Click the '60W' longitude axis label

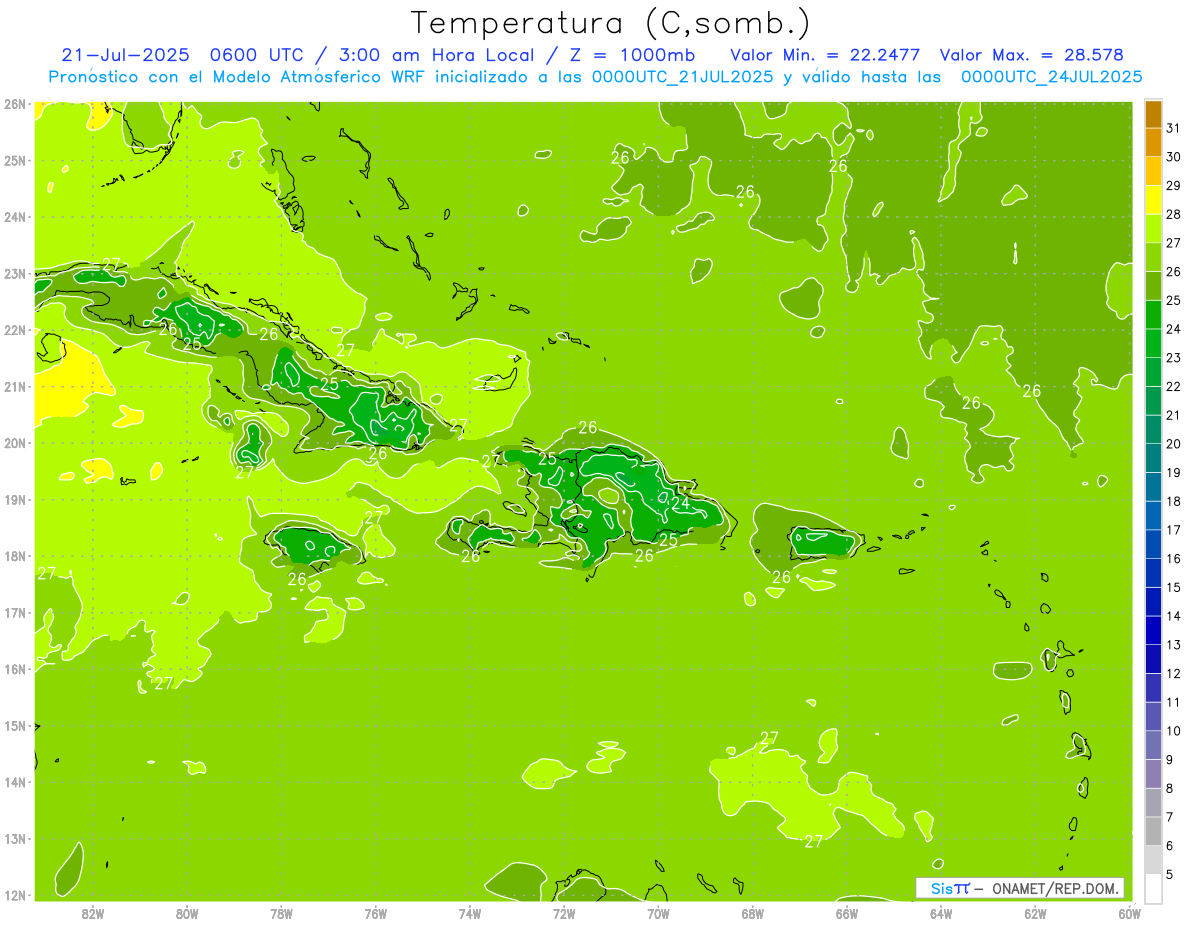point(1129,913)
